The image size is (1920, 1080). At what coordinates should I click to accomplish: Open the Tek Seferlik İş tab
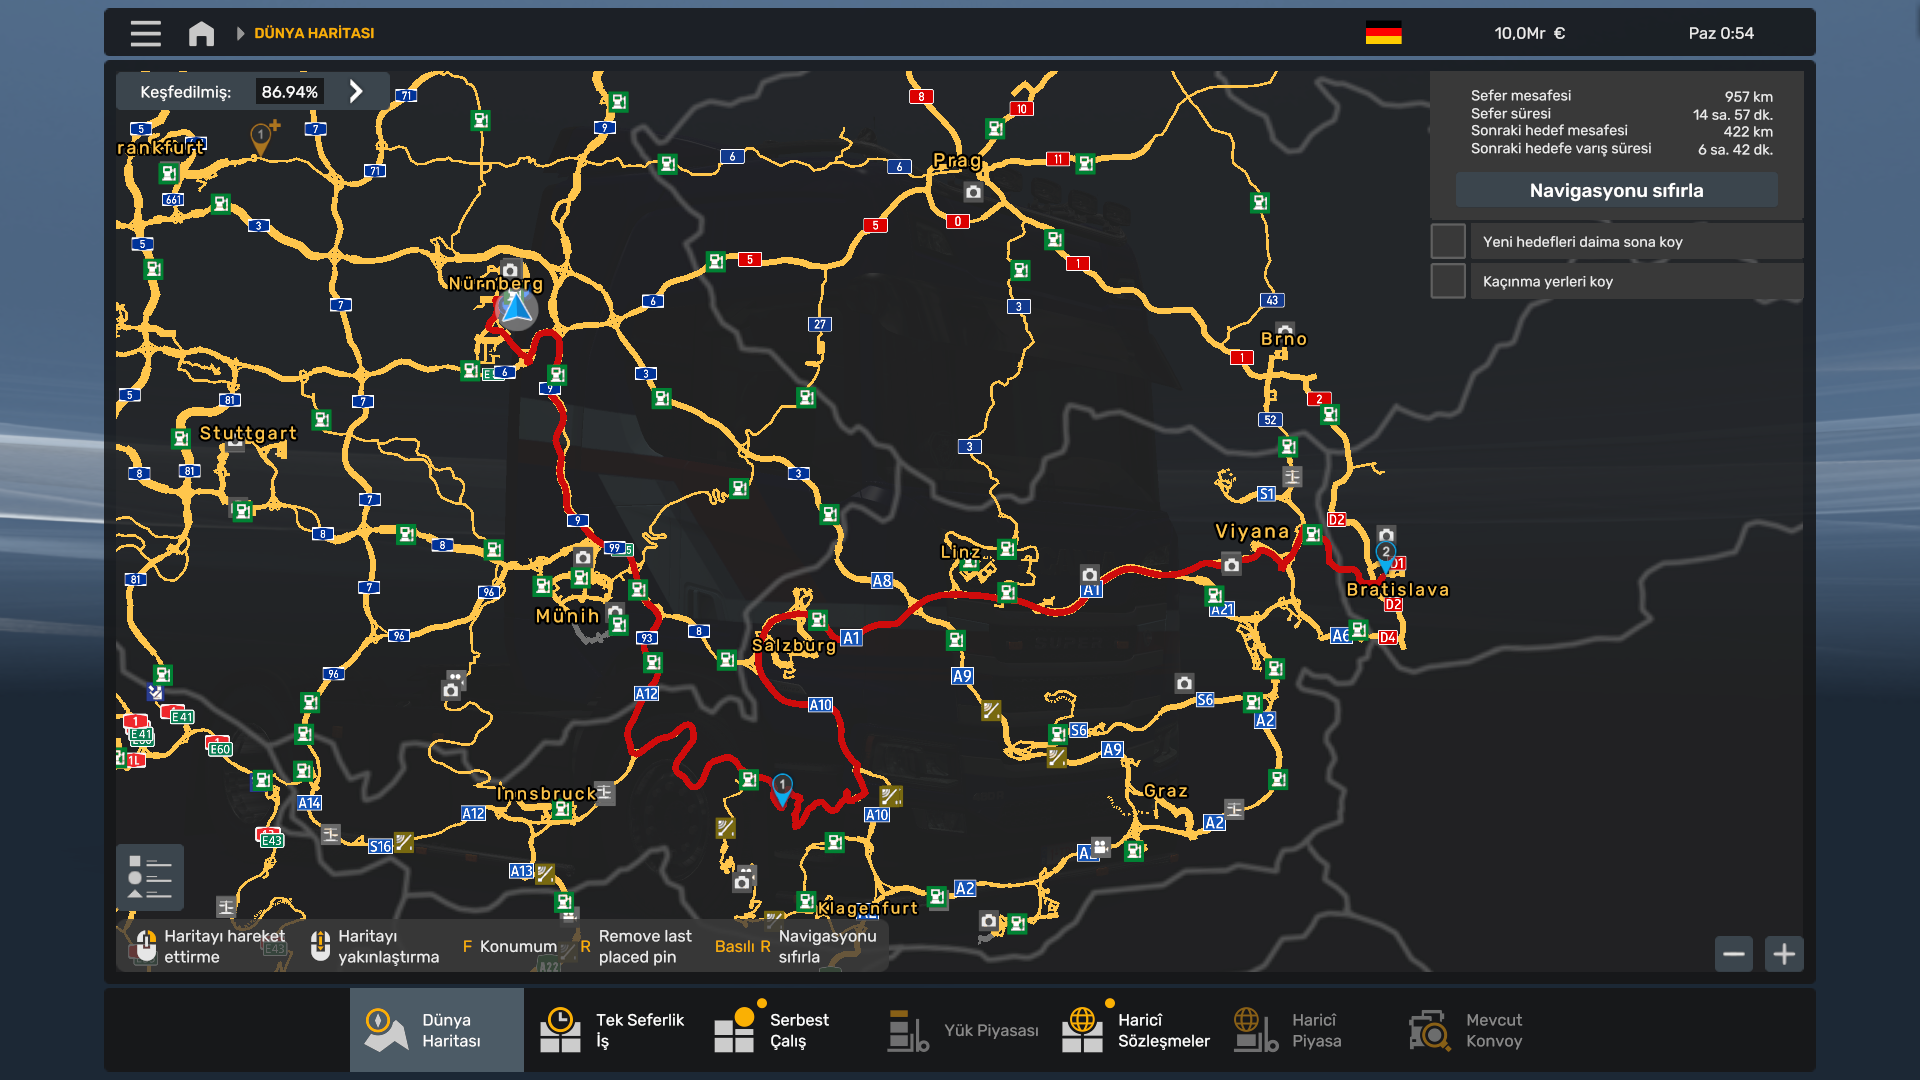pos(611,1030)
